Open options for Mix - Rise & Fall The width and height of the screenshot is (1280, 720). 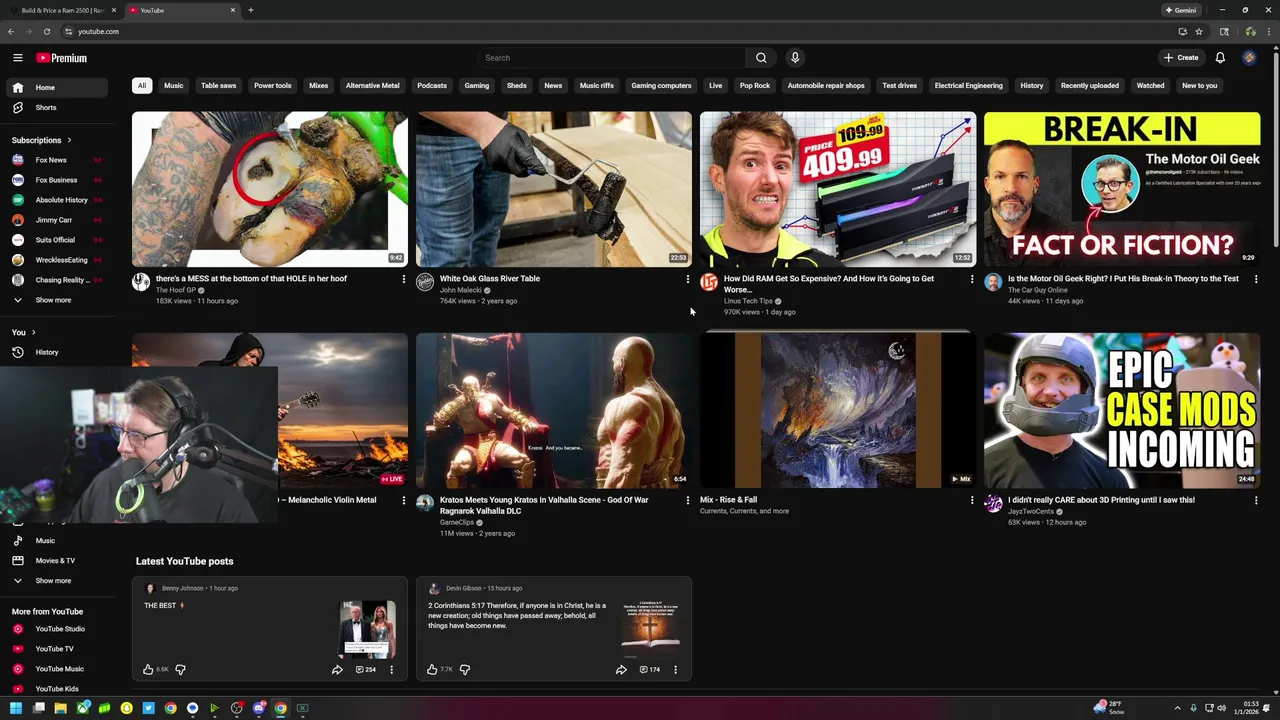tap(972, 500)
